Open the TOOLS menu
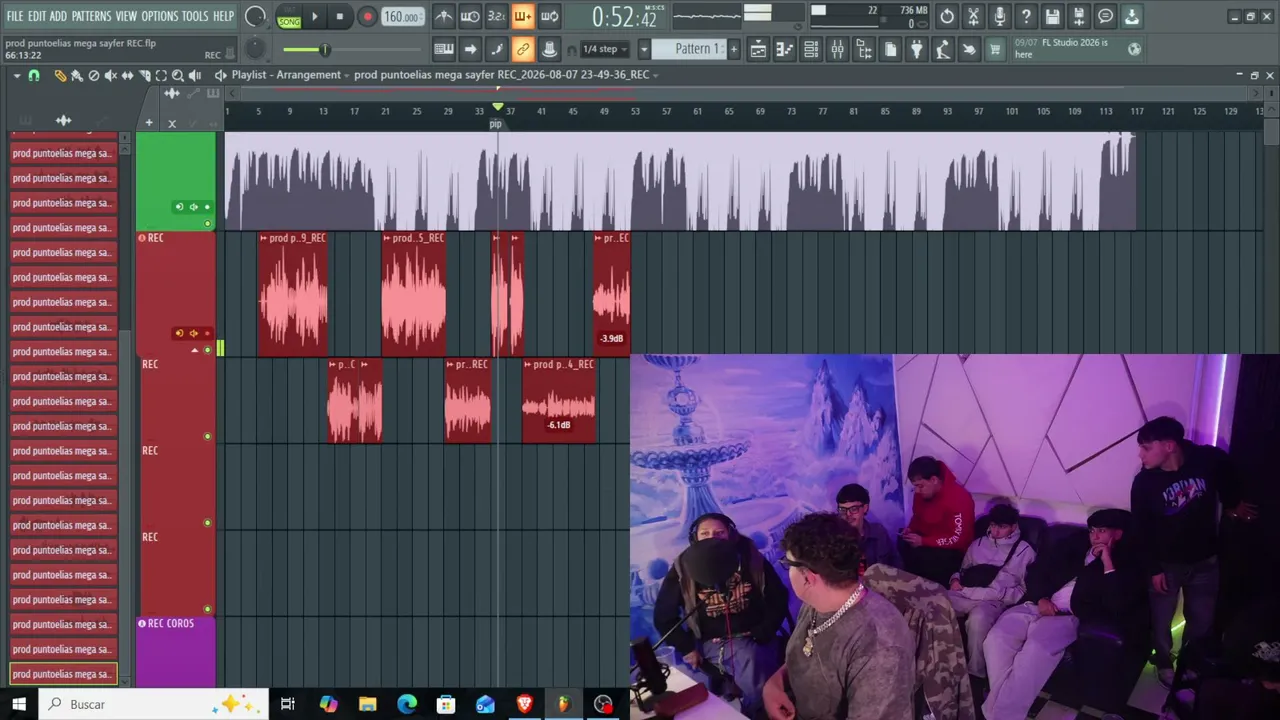 point(195,16)
